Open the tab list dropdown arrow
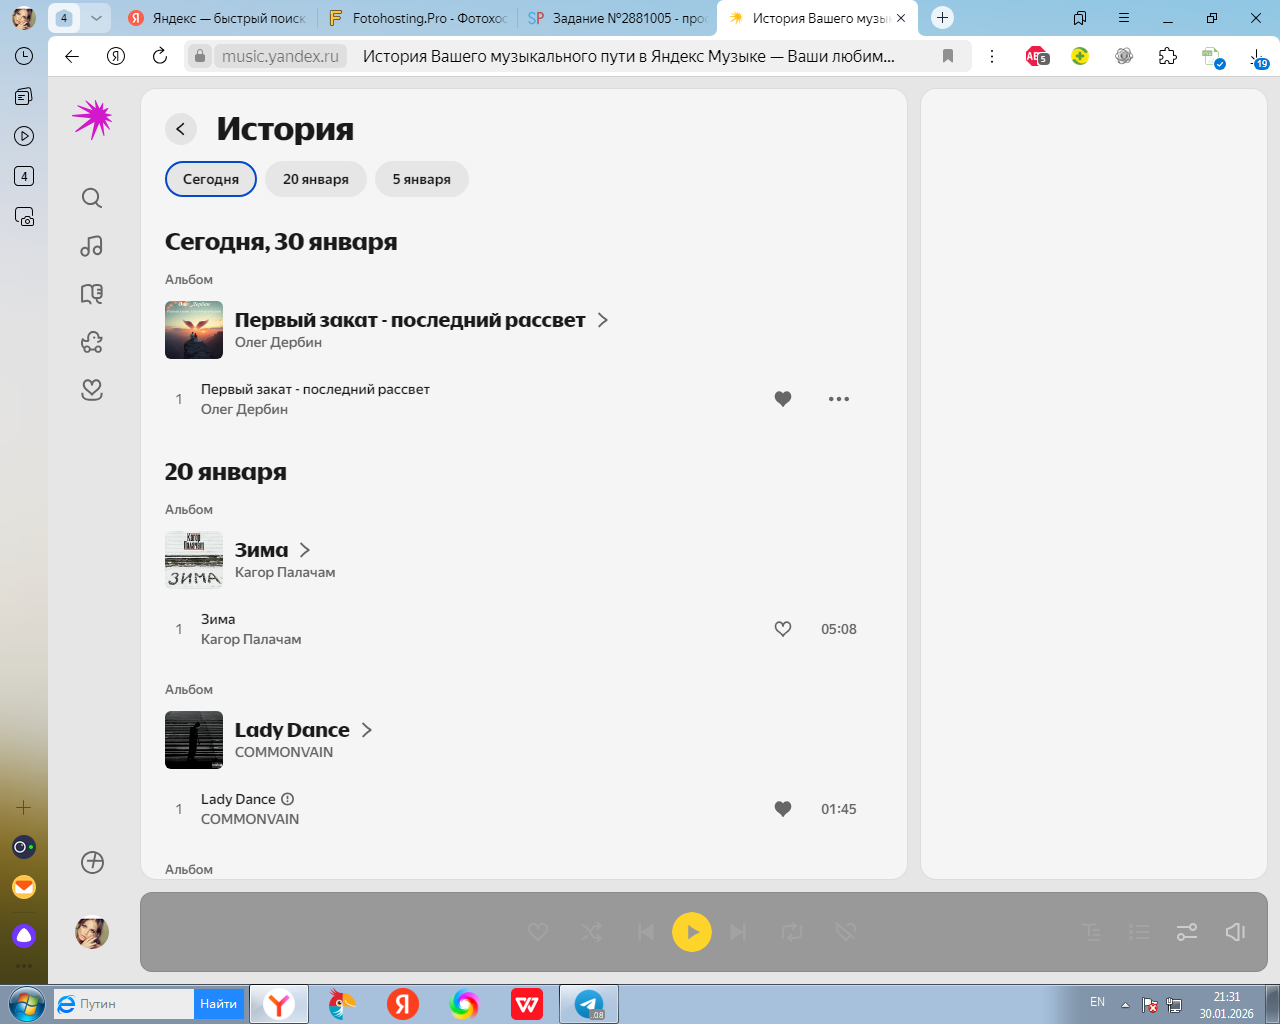Viewport: 1280px width, 1024px height. point(96,18)
